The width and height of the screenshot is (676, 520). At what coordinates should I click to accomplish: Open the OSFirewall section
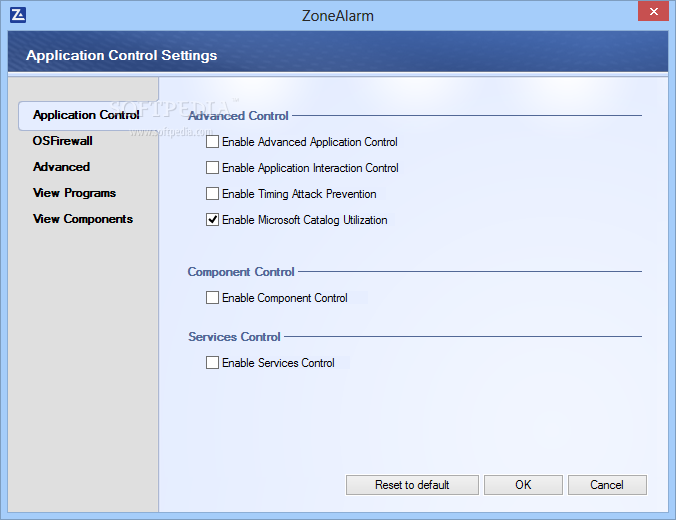point(63,141)
